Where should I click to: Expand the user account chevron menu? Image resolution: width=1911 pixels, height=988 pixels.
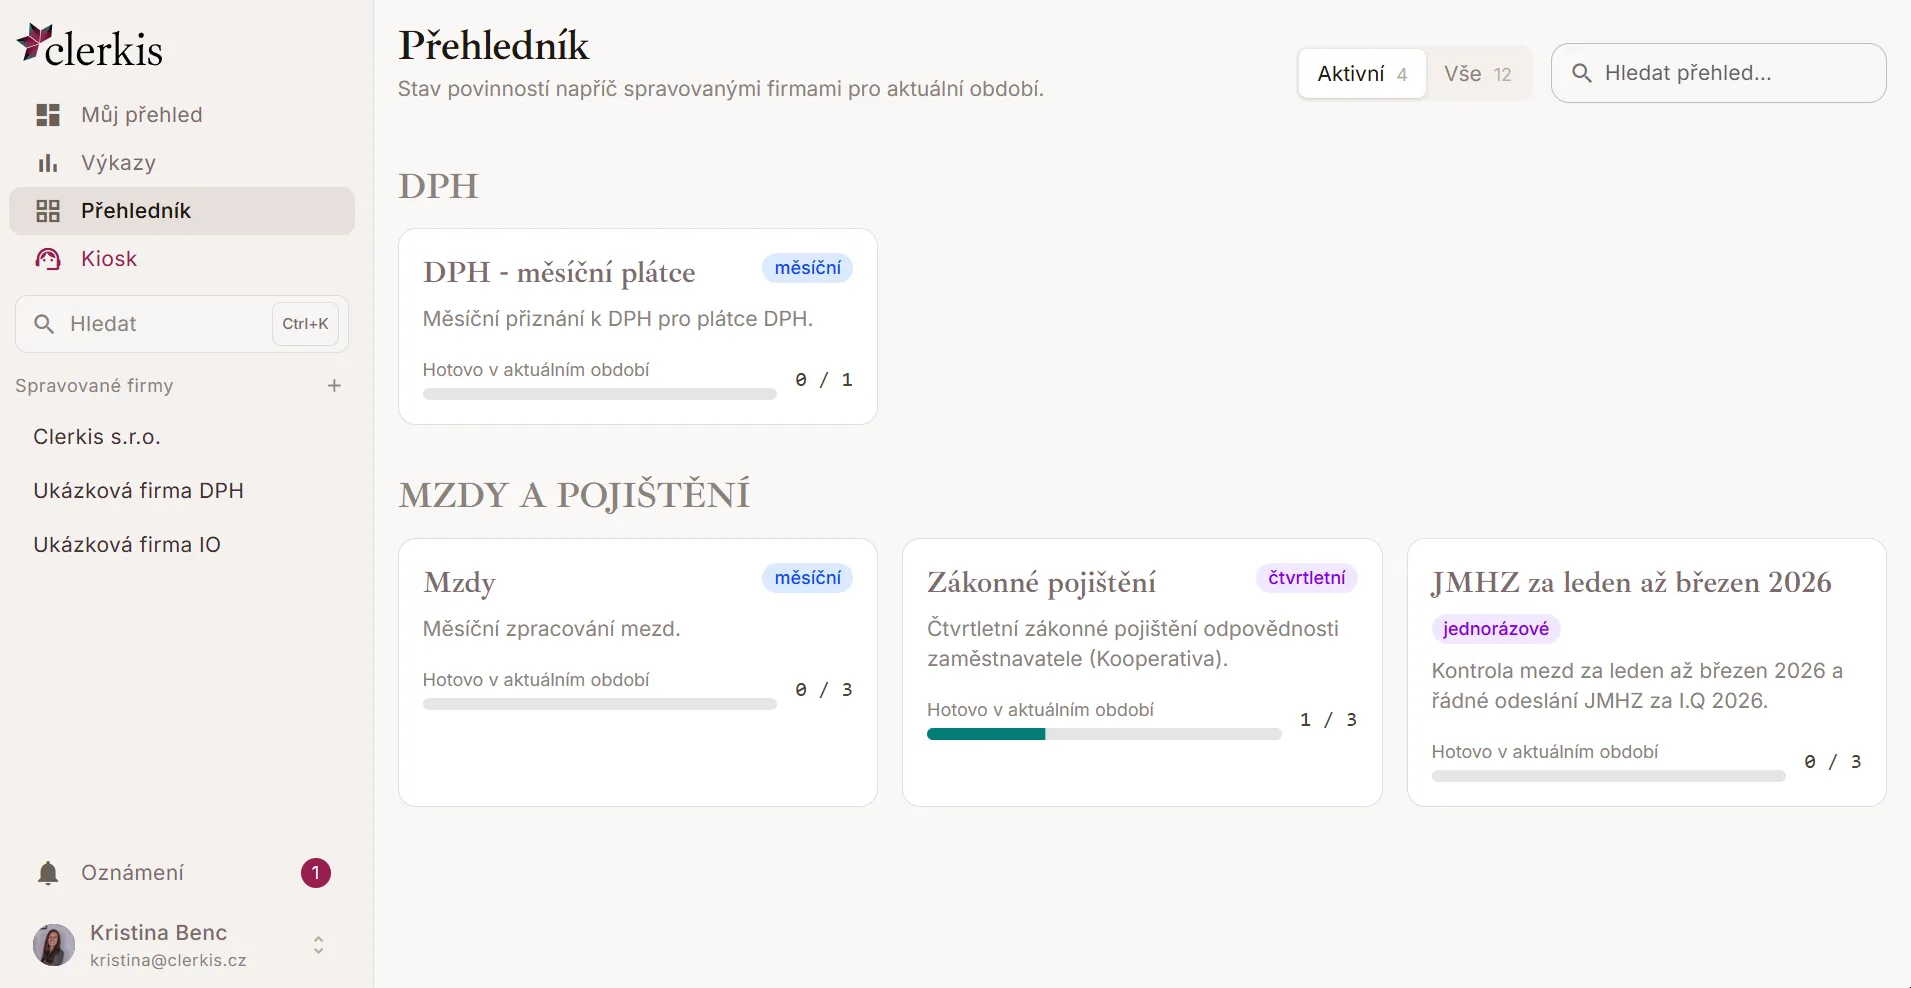pos(318,945)
